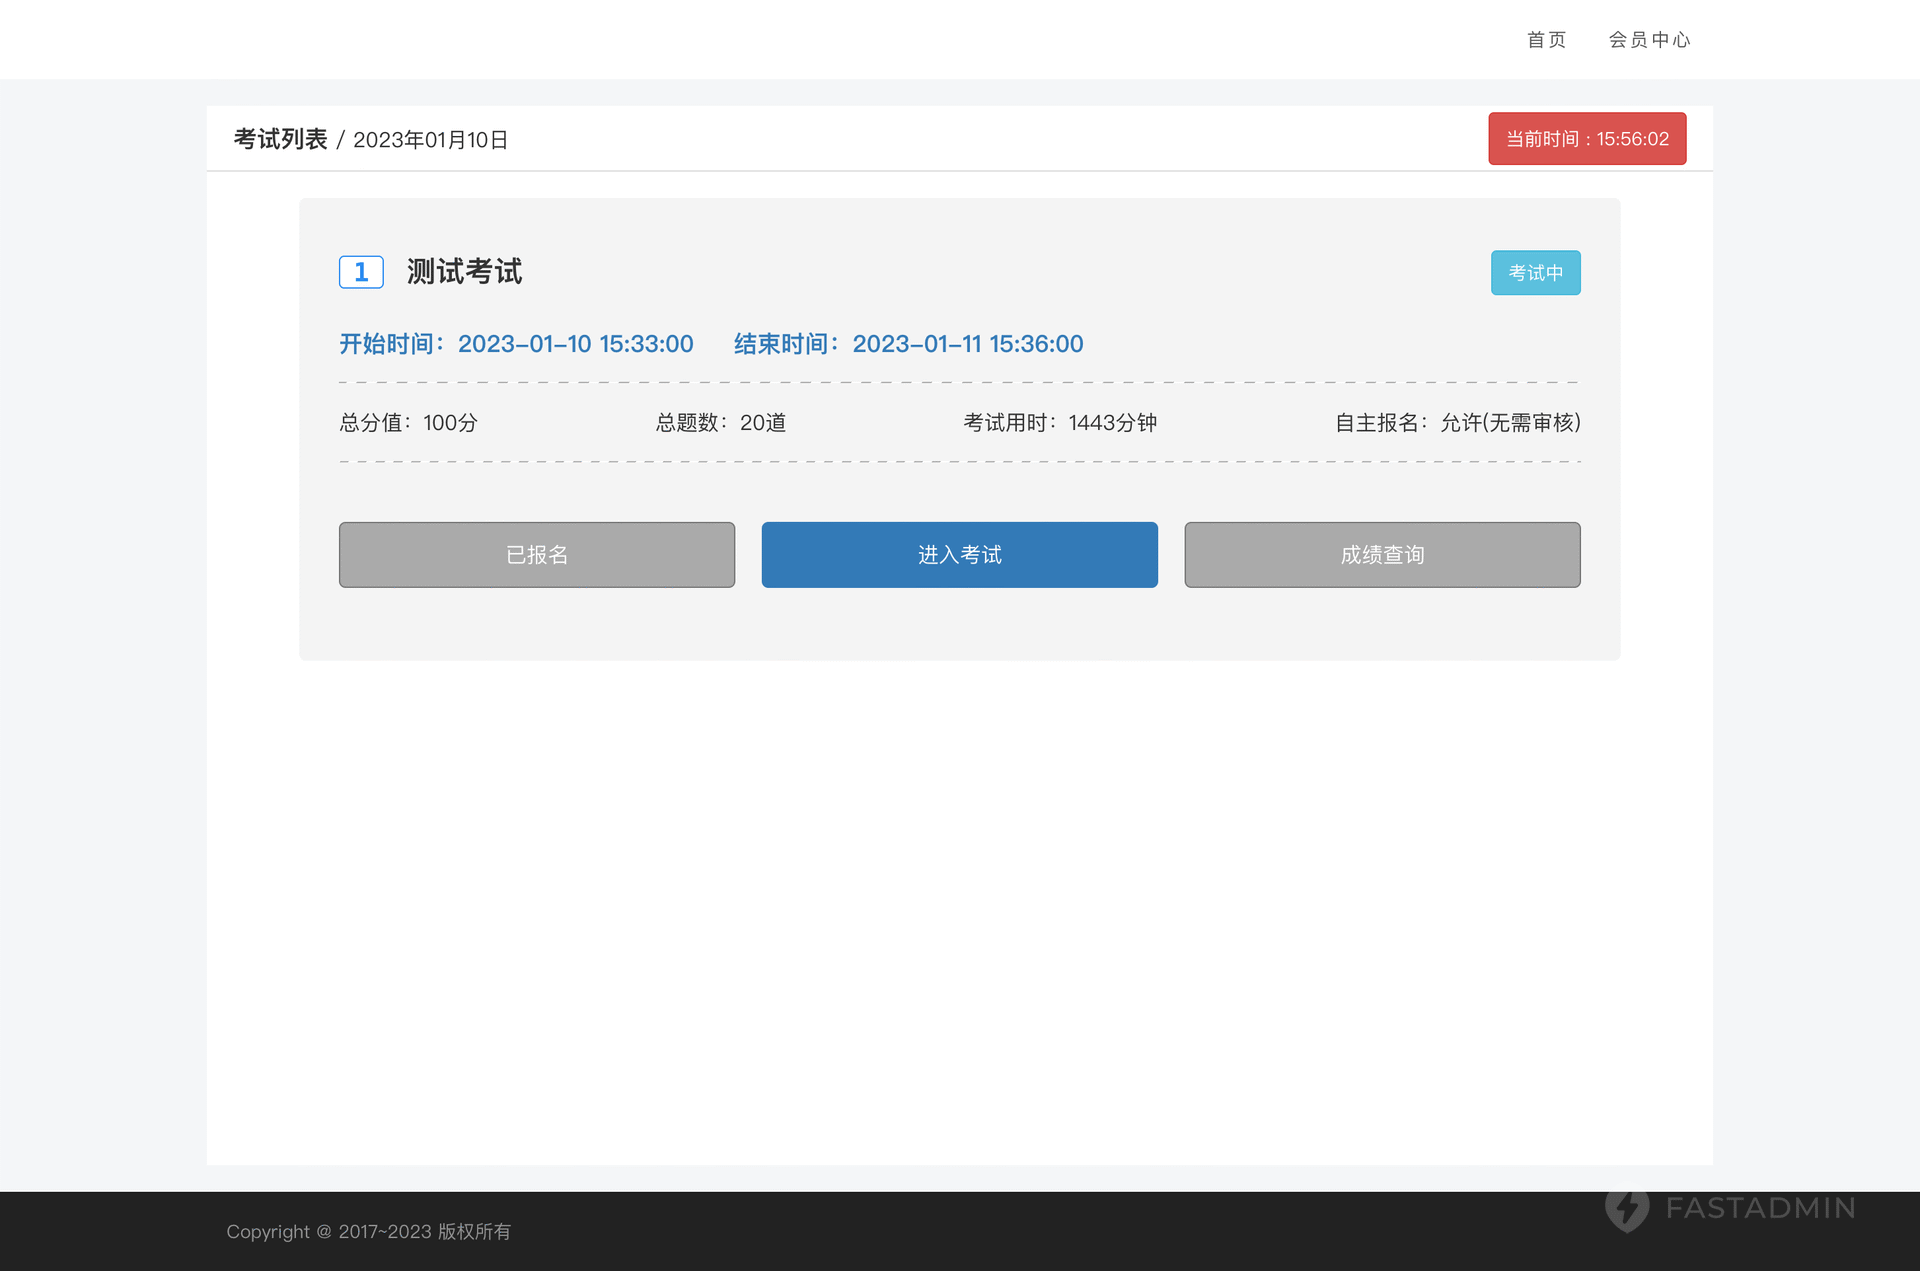Click the 考试用时 1443分钟 label

coord(1060,423)
